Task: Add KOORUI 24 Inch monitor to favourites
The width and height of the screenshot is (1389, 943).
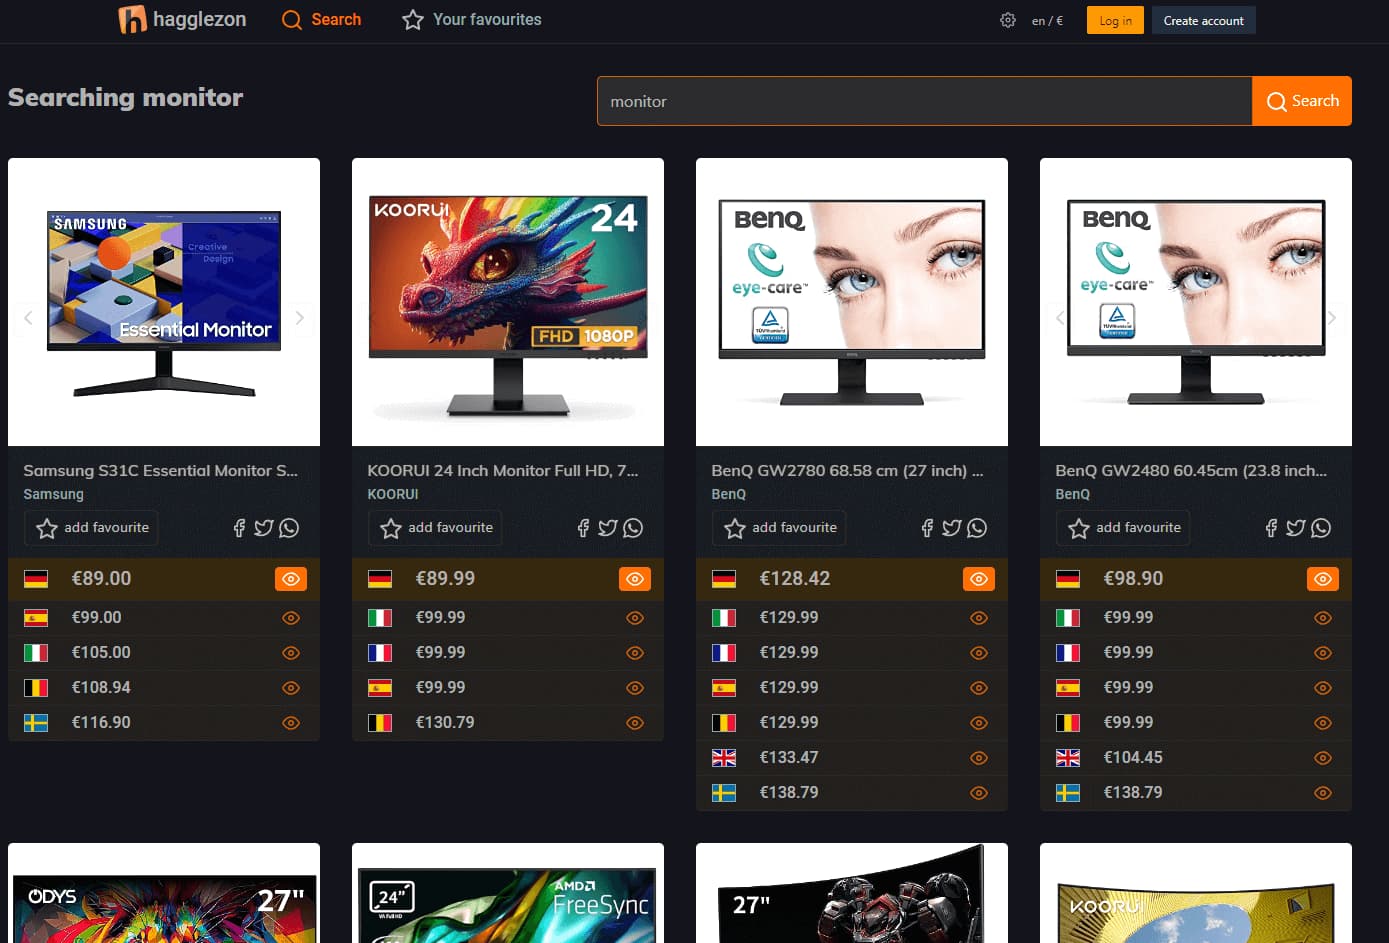Action: (x=436, y=528)
